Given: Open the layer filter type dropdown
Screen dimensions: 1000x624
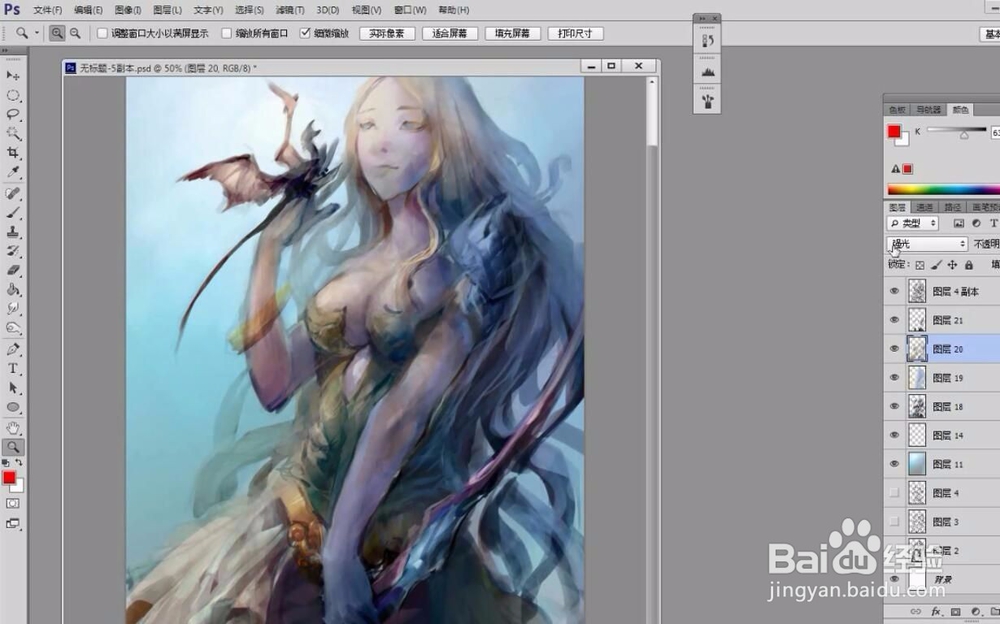Looking at the screenshot, I should [x=913, y=223].
